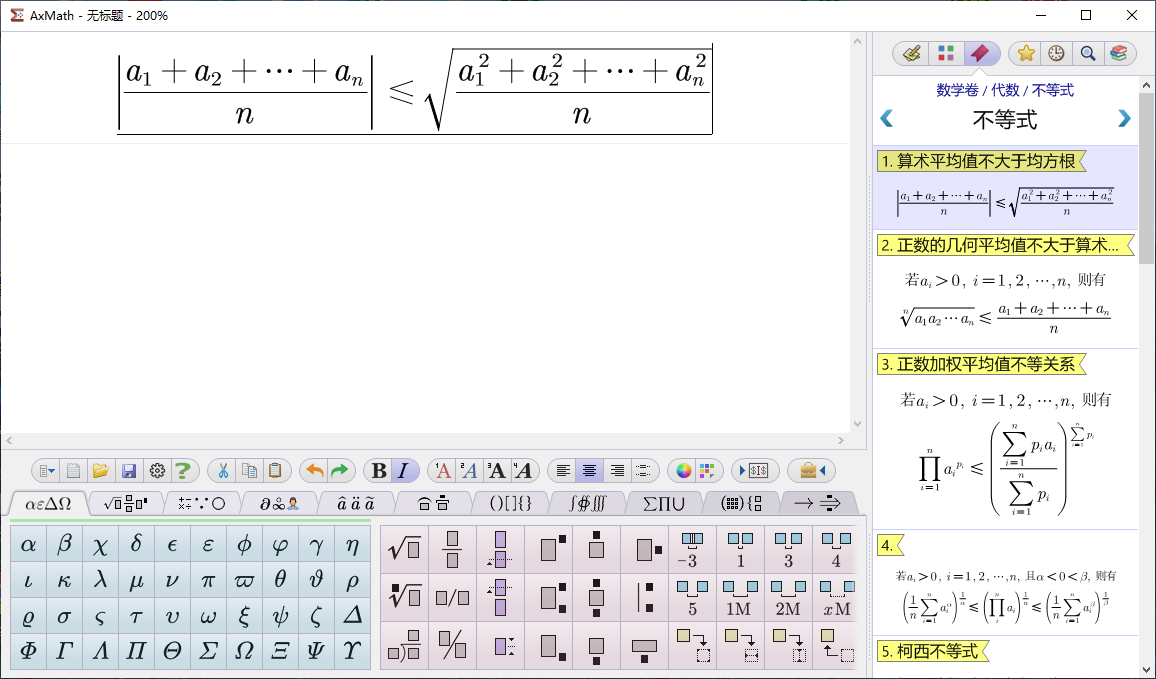Screen dimensions: 1156x679
Task: Open the new document dropdown arrow
Action: coord(51,471)
